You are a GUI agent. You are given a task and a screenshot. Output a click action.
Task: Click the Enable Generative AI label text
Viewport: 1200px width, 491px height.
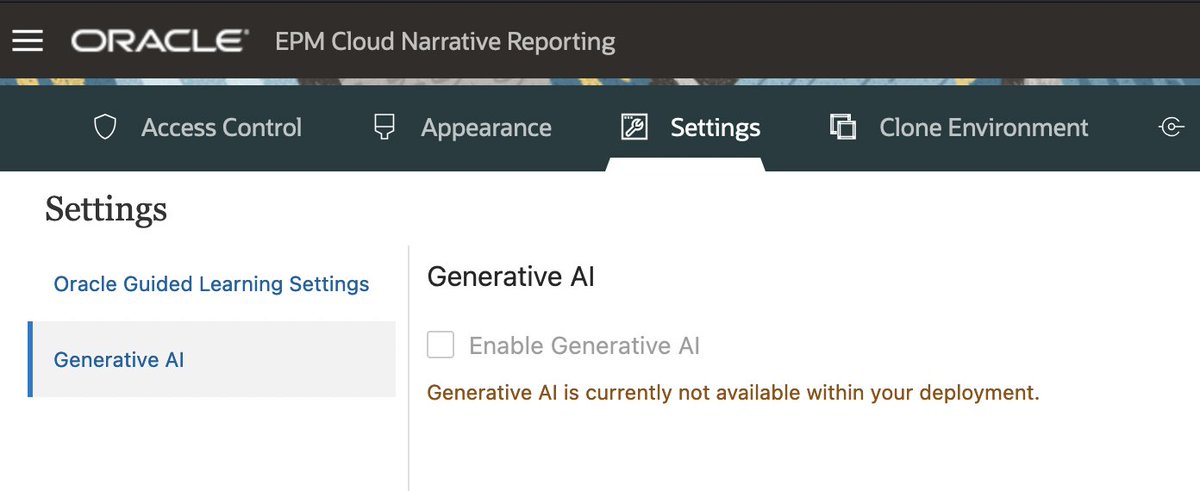click(x=585, y=346)
